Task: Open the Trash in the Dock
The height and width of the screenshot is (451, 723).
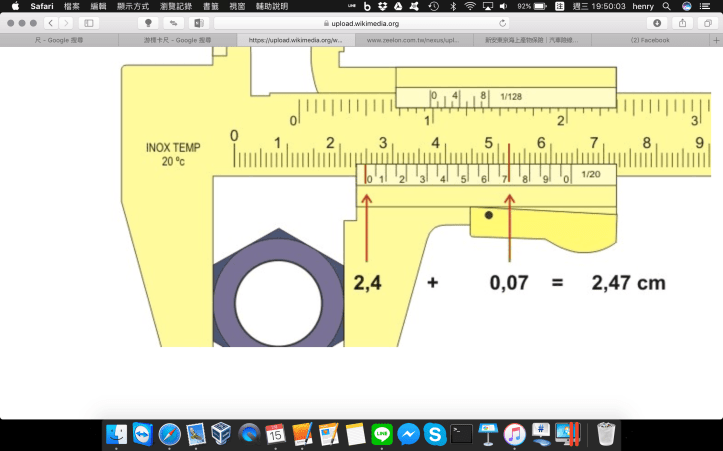Action: point(605,434)
